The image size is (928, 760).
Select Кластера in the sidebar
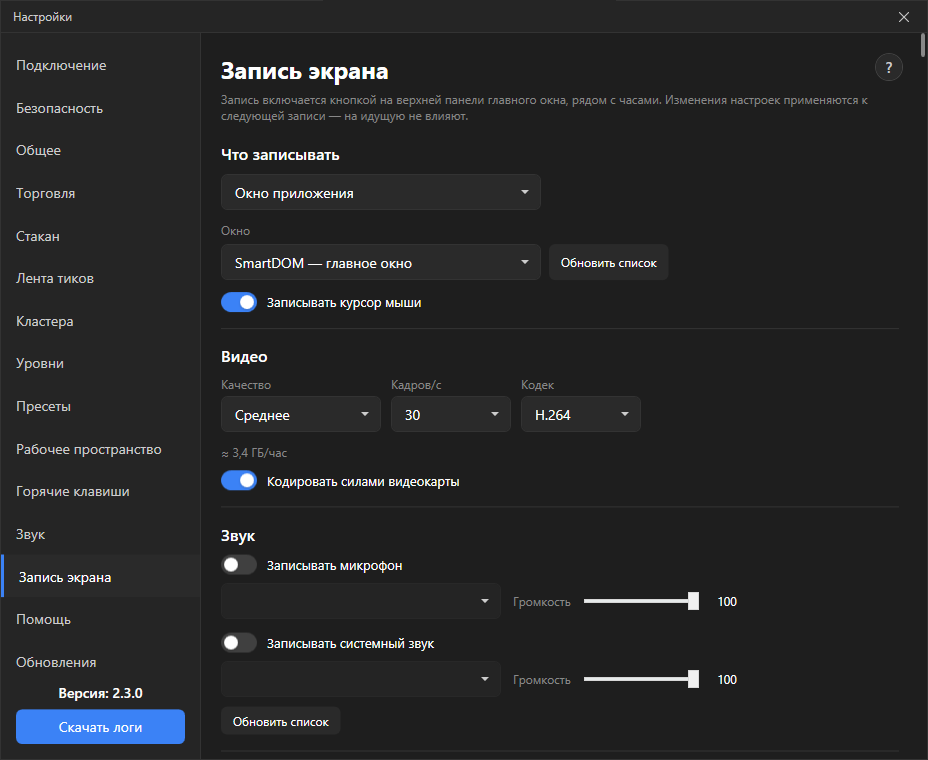click(101, 321)
